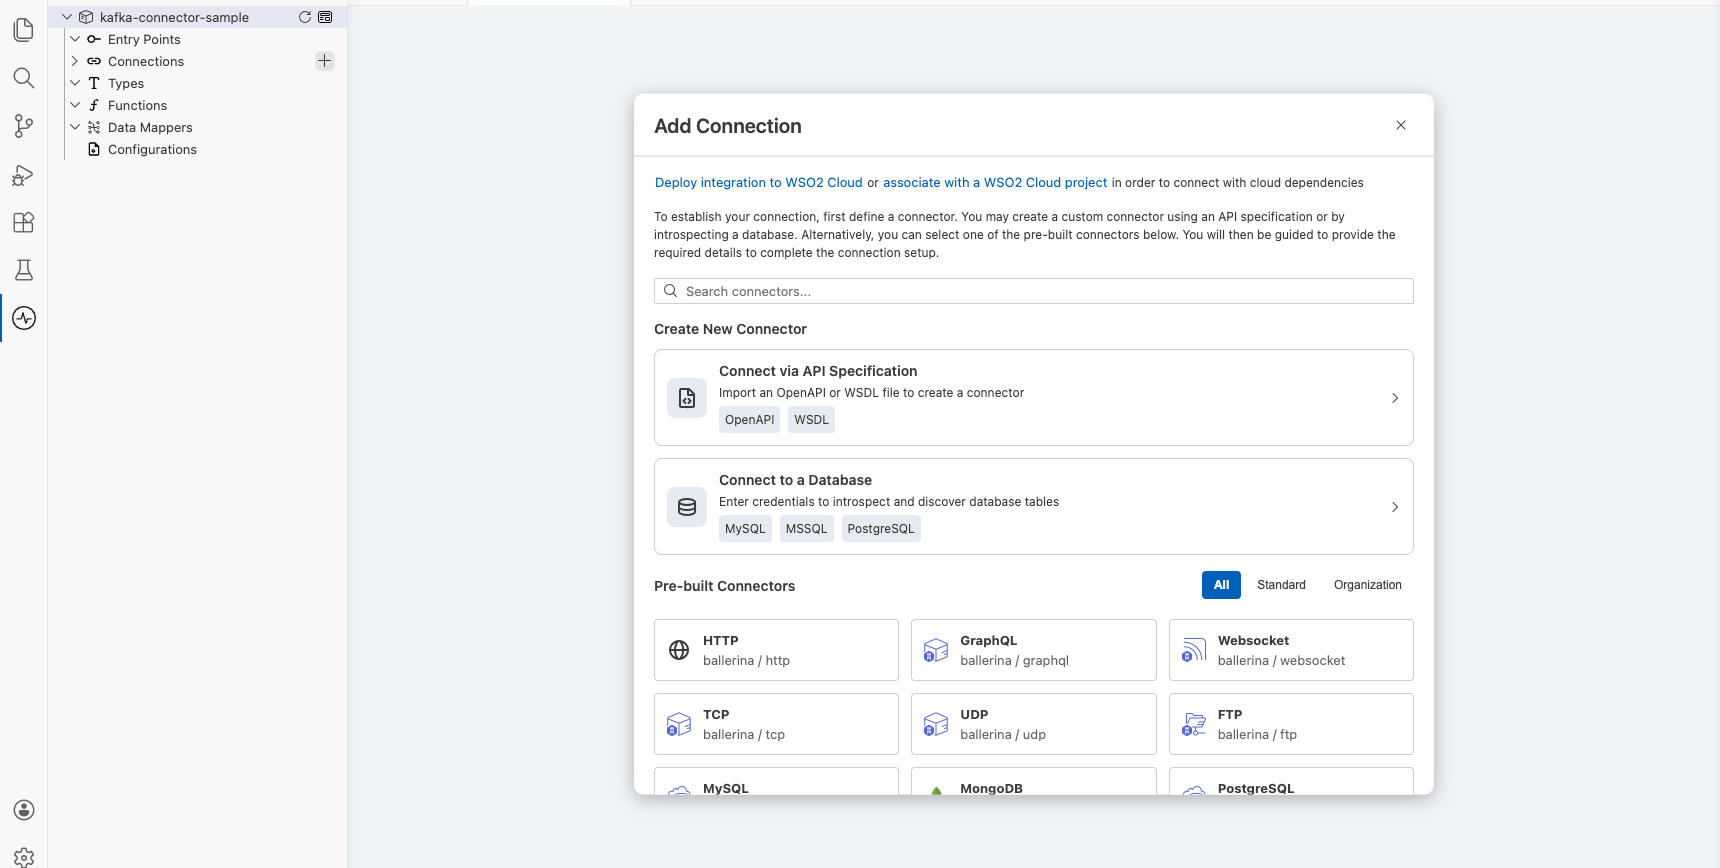This screenshot has width=1720, height=868.
Task: Collapse the Entry Points tree node
Action: [x=75, y=39]
